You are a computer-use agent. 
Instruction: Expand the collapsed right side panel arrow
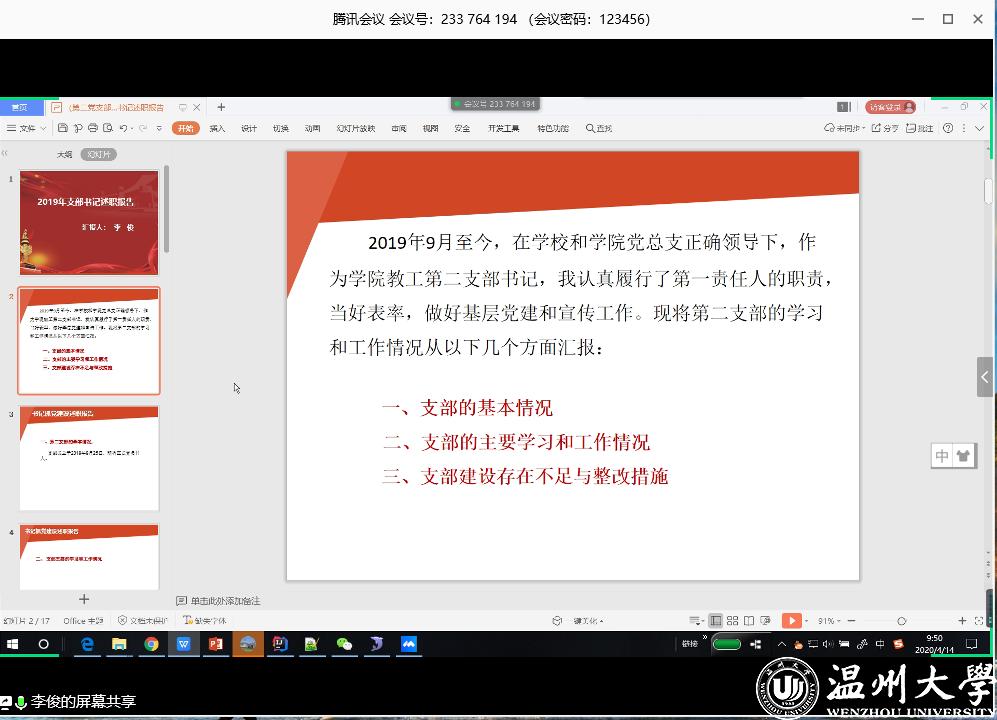(x=985, y=377)
